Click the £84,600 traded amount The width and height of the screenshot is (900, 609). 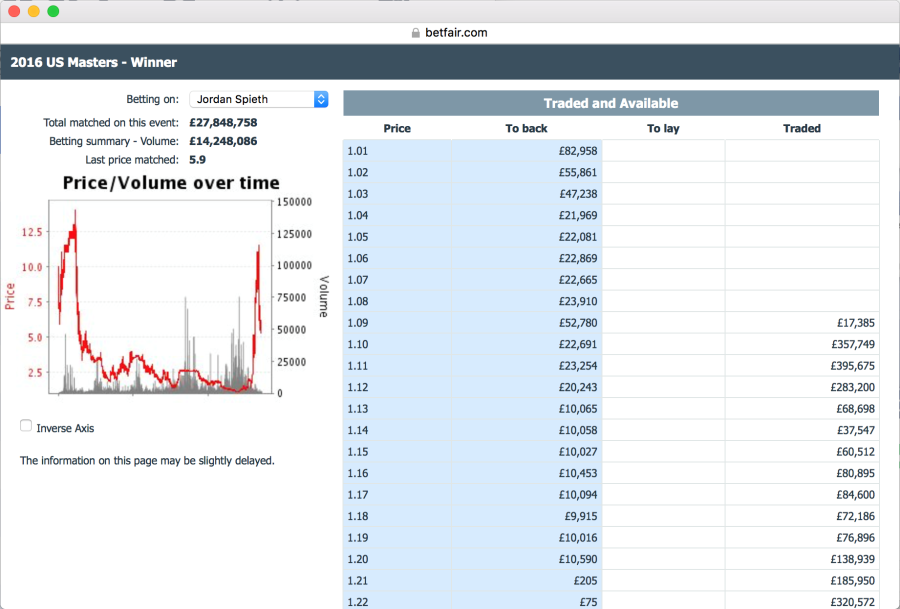click(856, 495)
